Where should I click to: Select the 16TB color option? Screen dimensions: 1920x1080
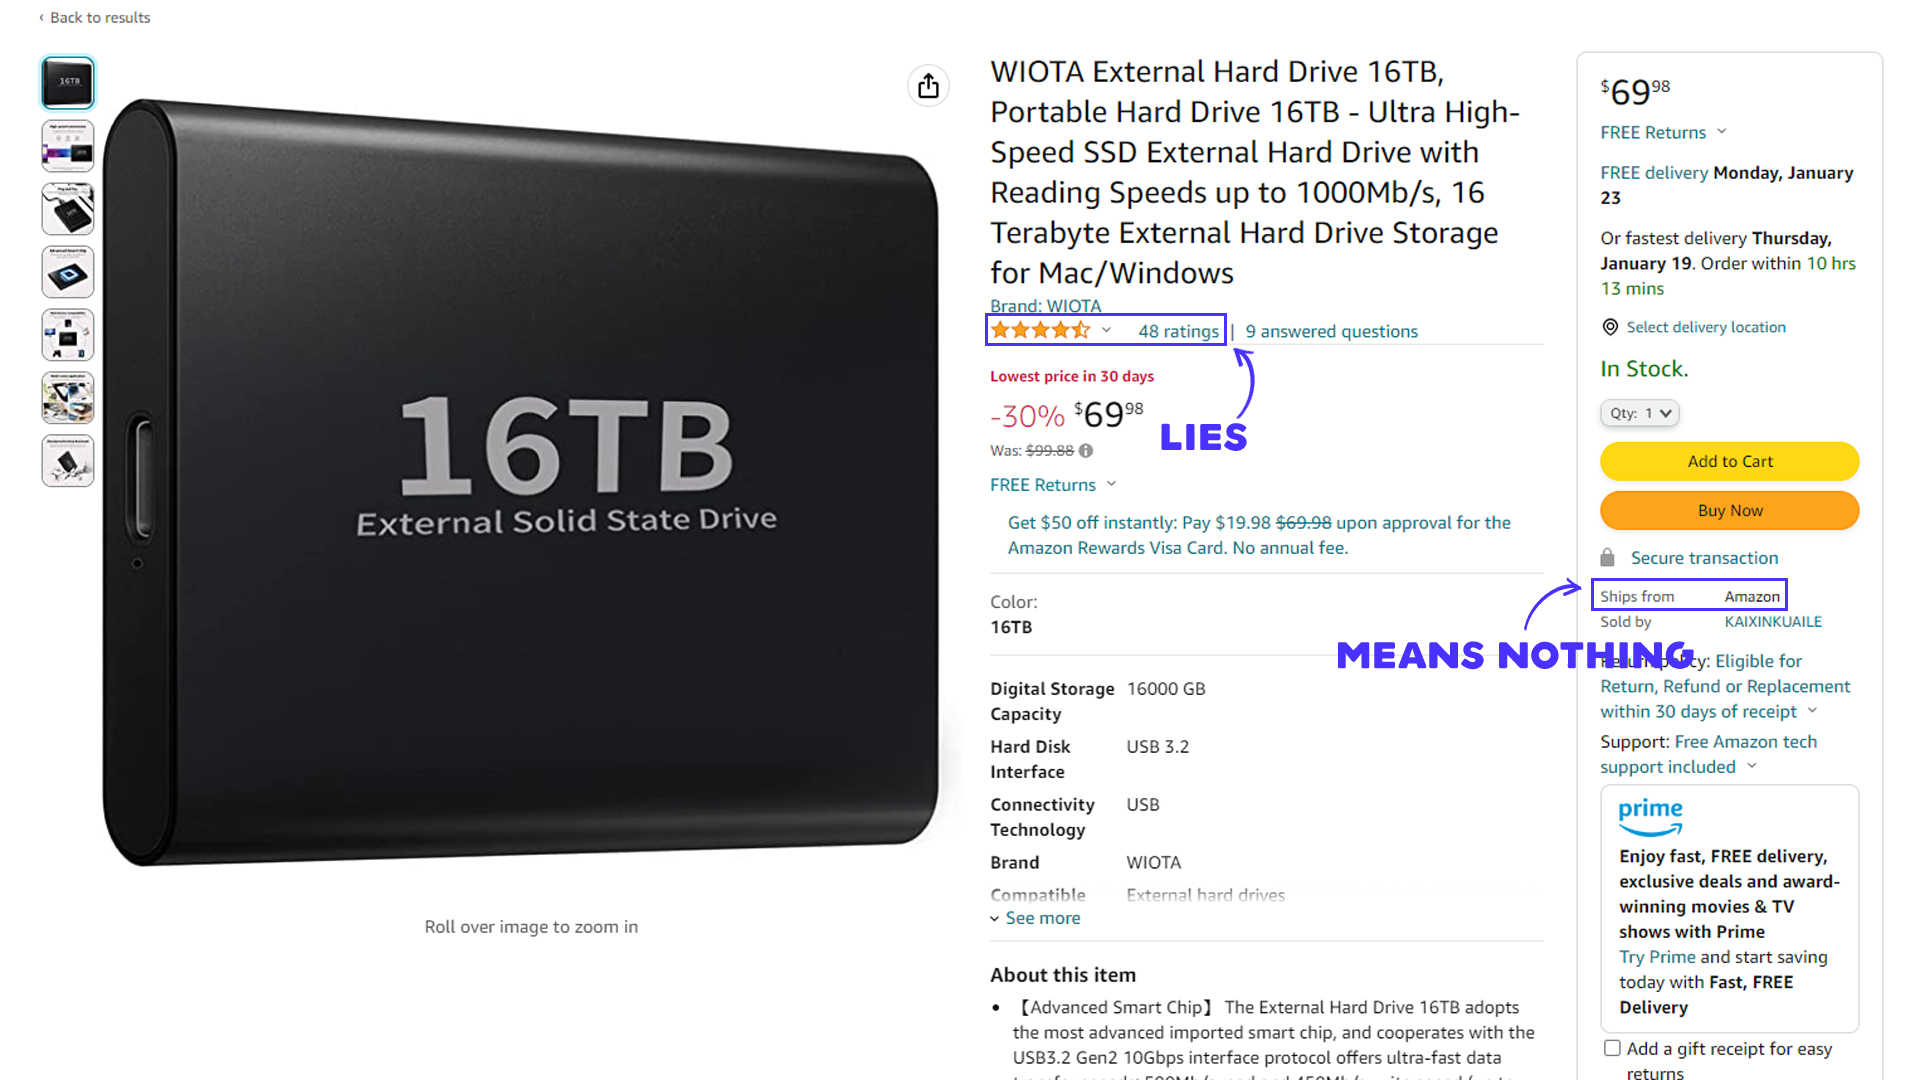[1010, 626]
